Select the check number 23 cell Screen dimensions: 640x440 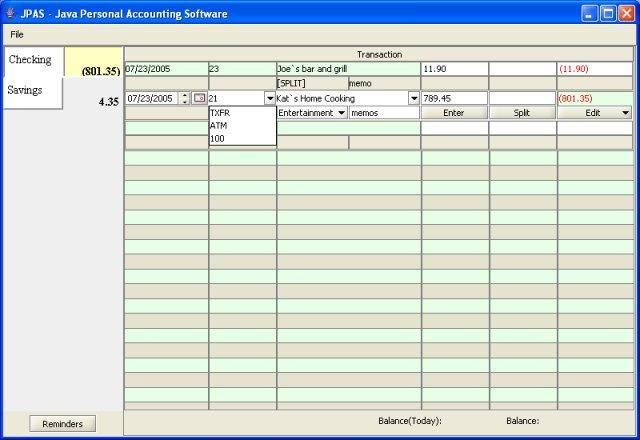[x=242, y=69]
